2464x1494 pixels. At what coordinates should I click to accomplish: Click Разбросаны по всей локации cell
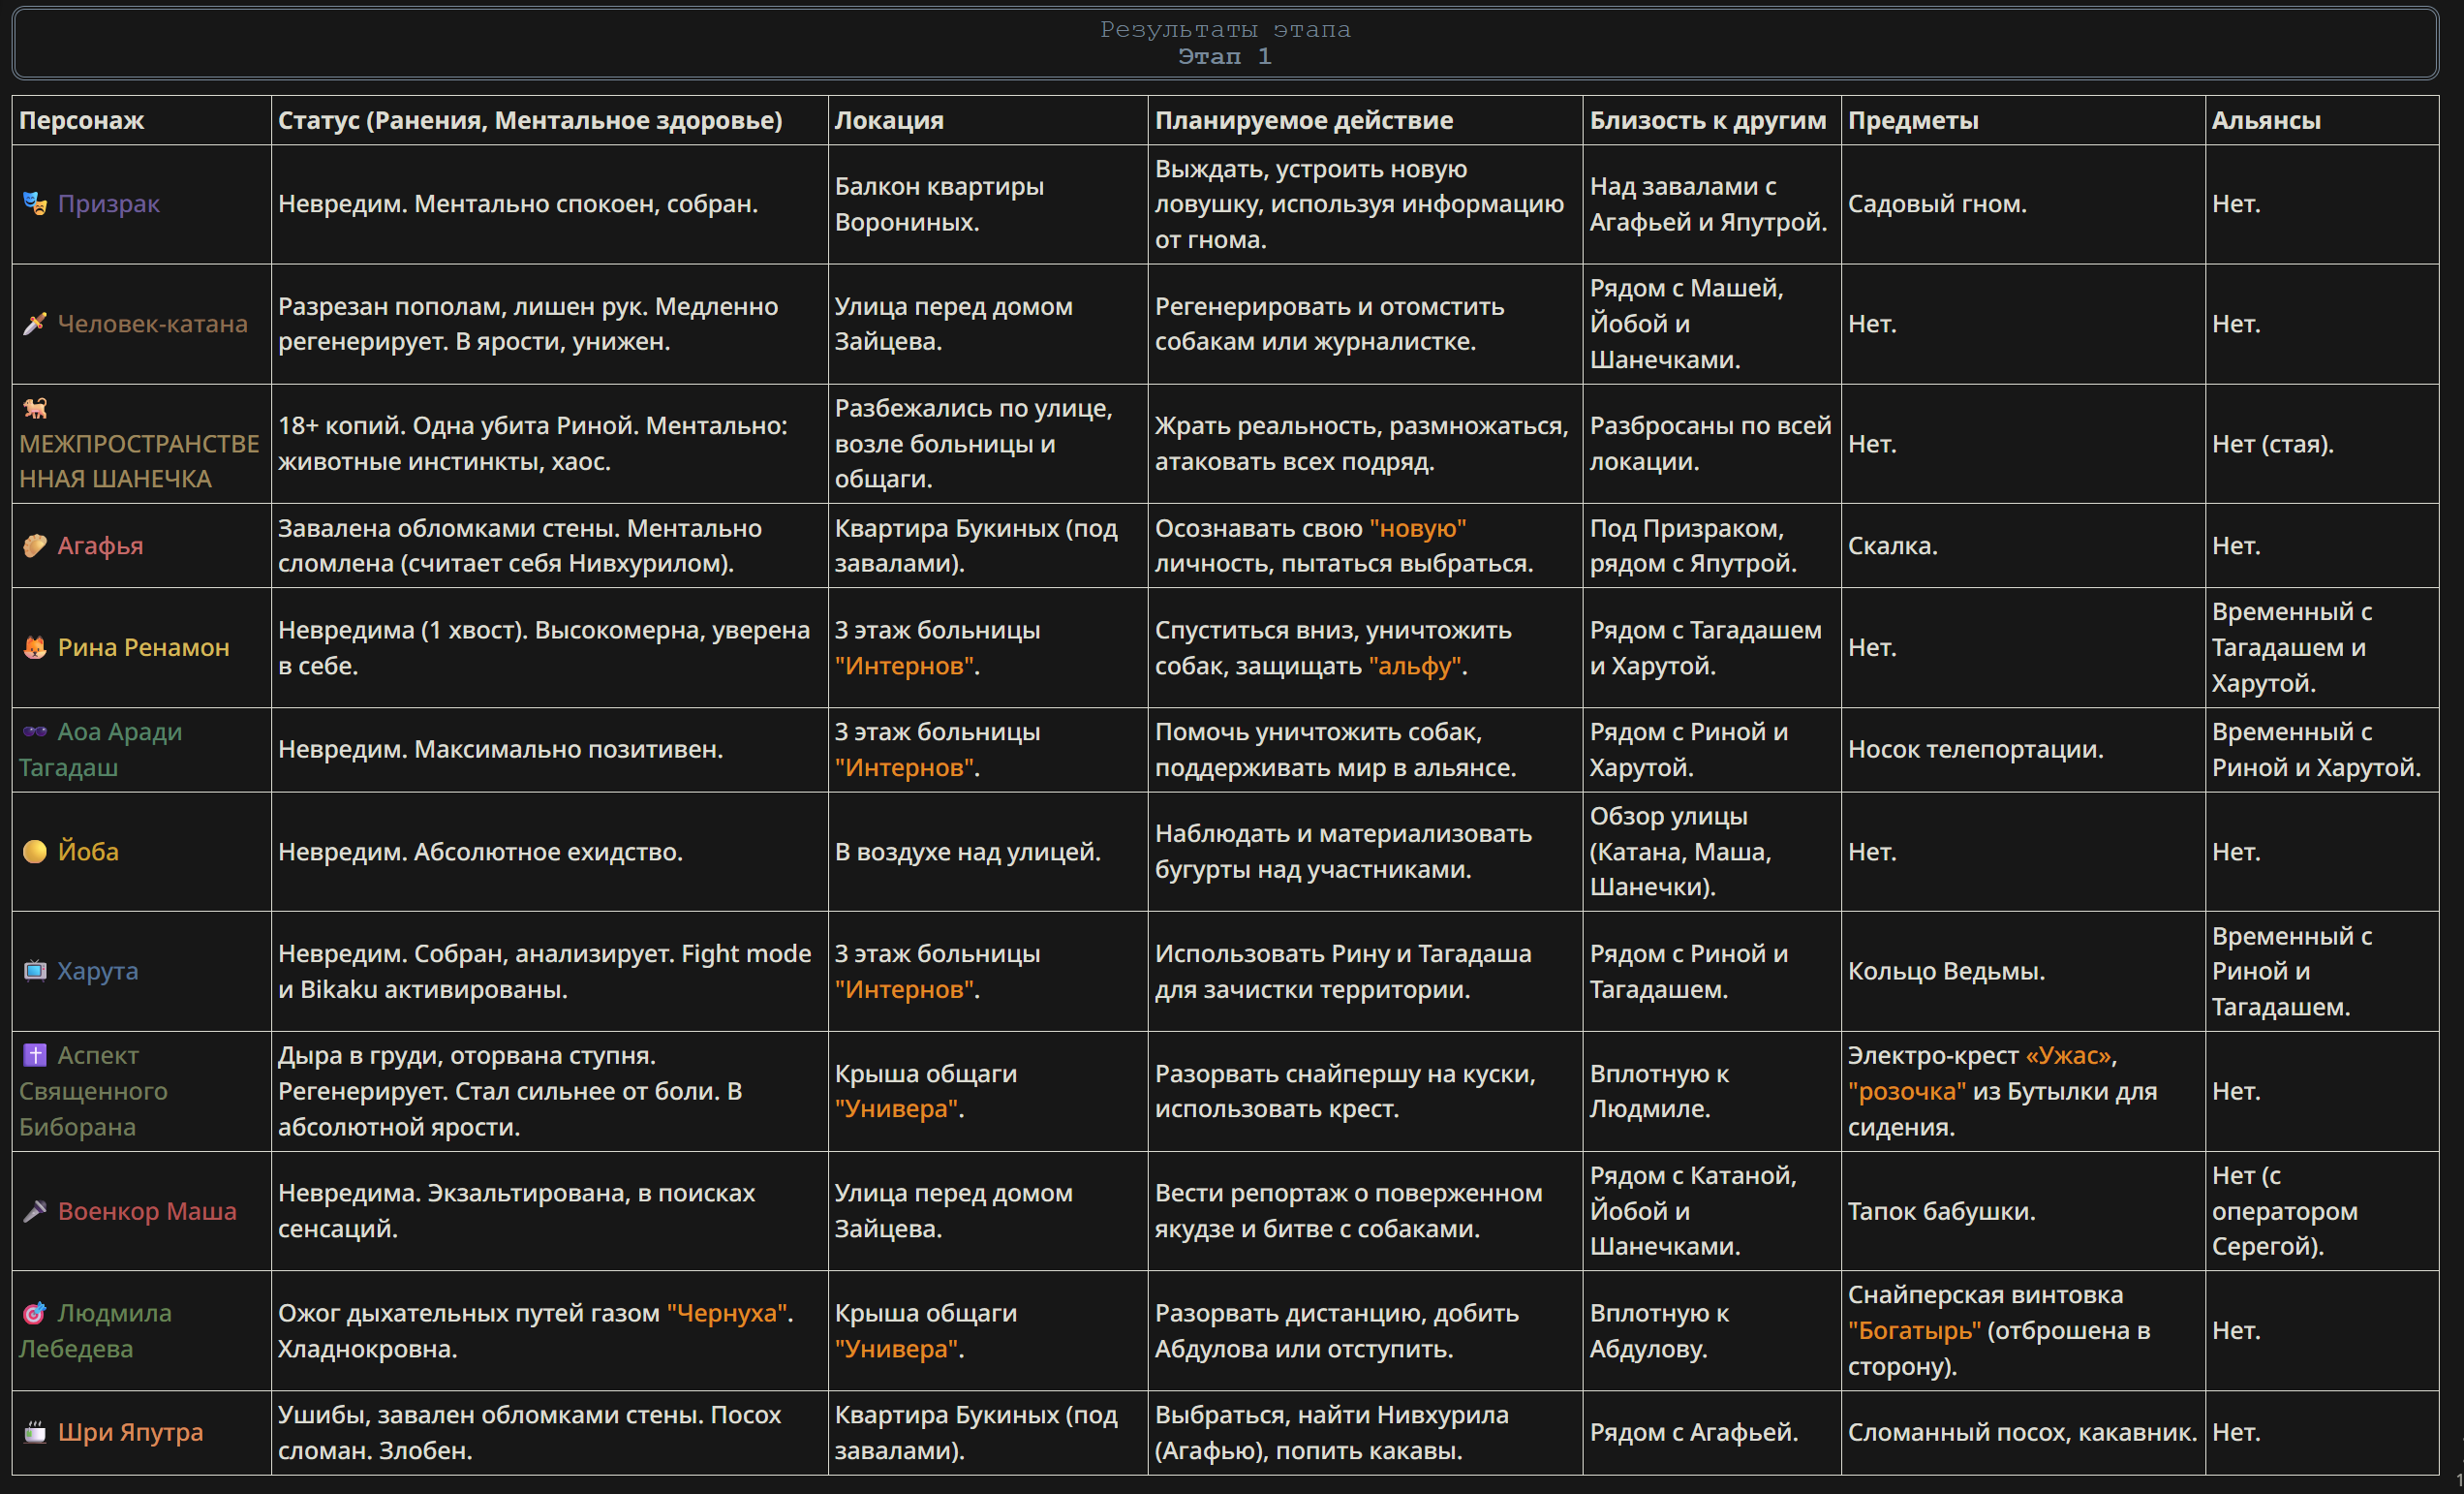point(1710,444)
